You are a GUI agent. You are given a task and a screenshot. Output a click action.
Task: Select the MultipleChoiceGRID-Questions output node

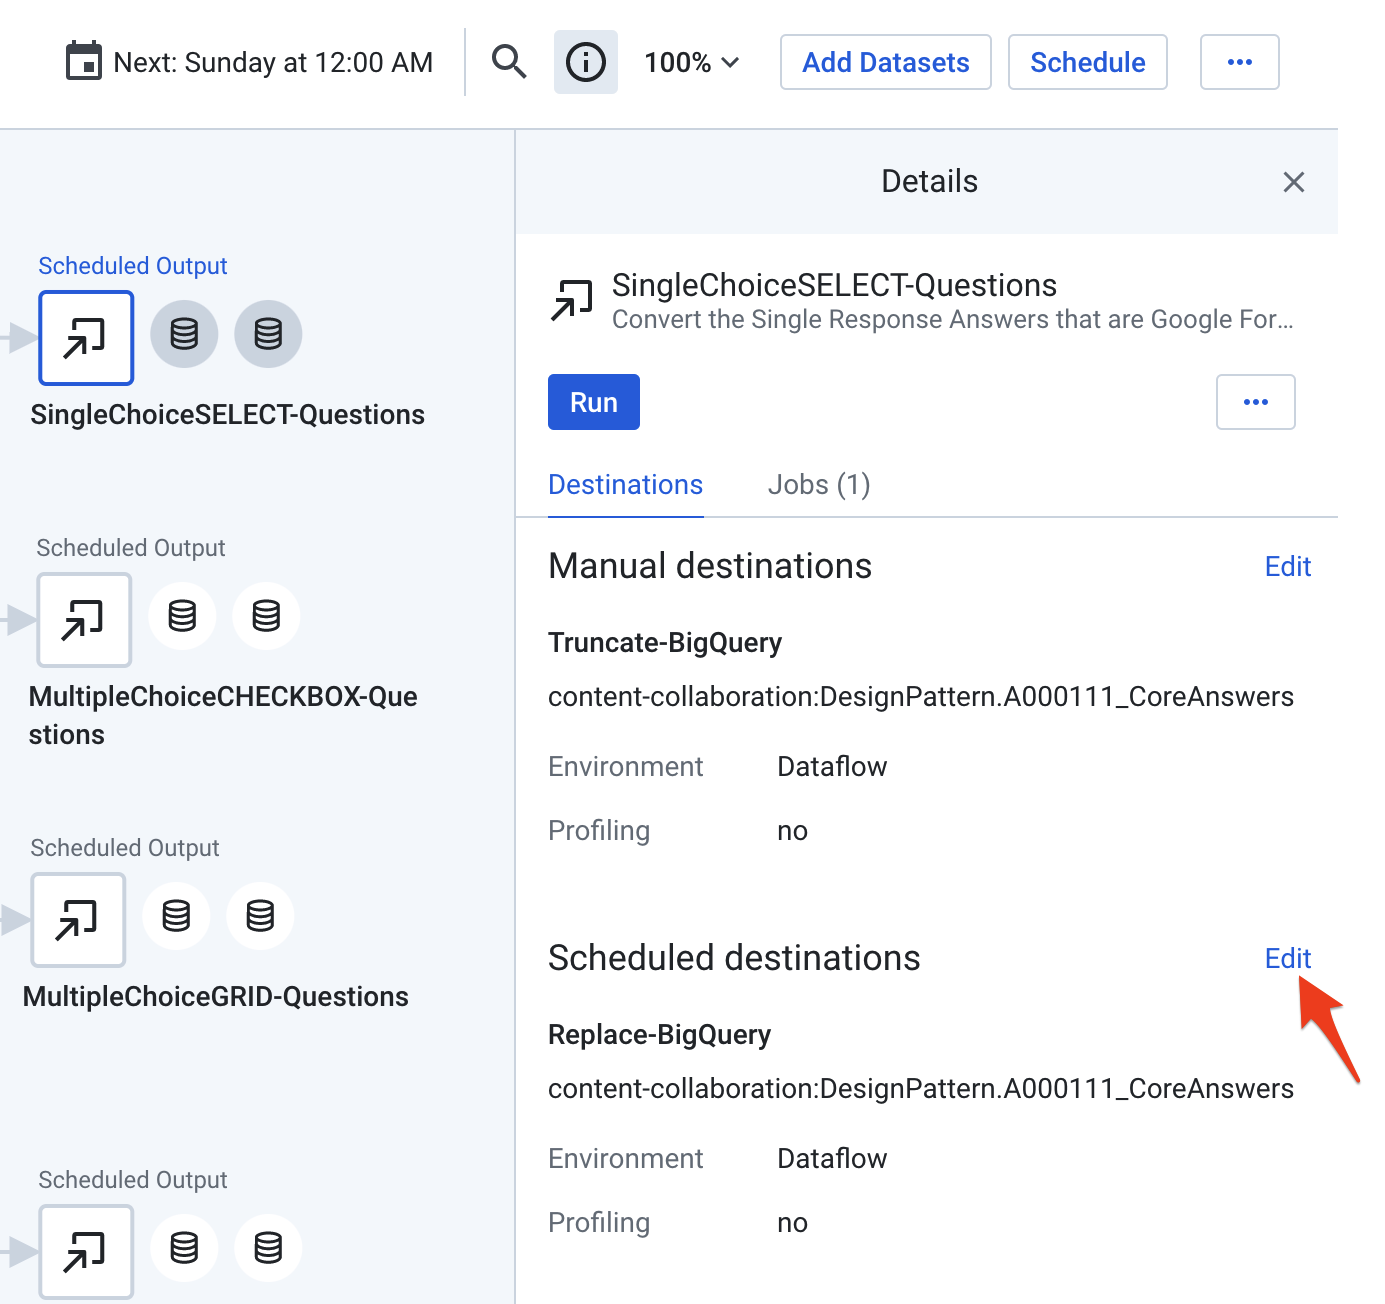click(x=78, y=920)
